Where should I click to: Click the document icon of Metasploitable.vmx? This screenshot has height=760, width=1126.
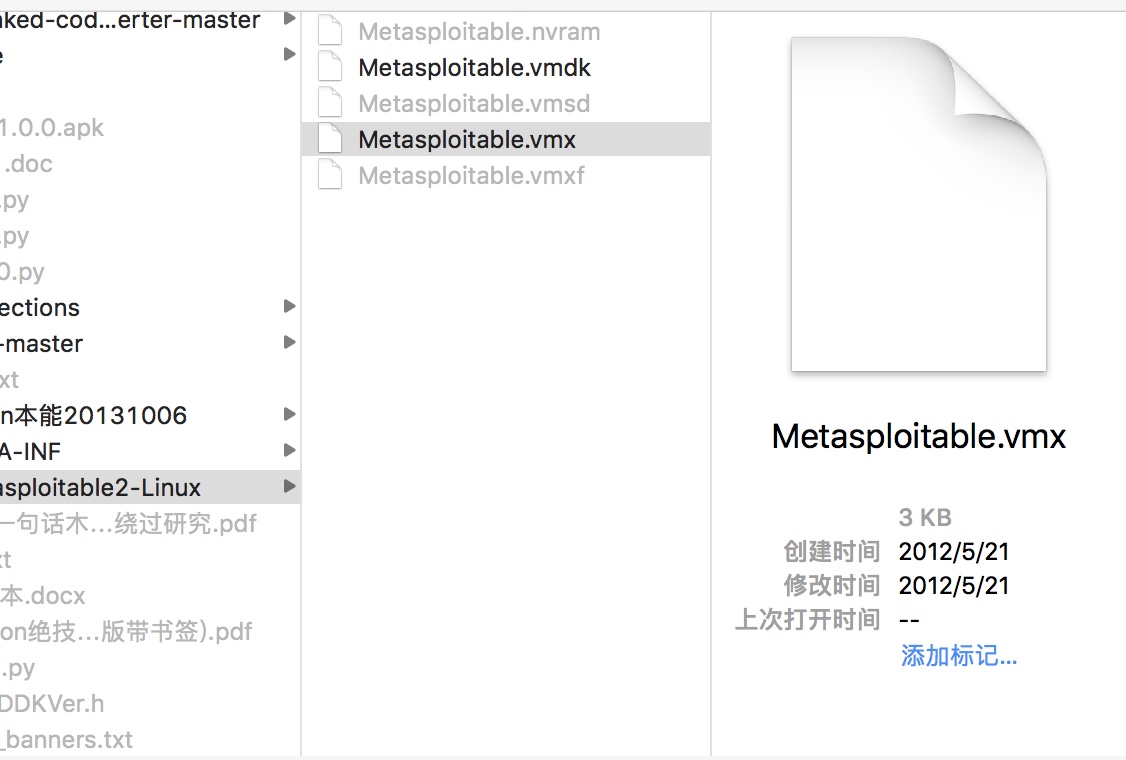330,139
